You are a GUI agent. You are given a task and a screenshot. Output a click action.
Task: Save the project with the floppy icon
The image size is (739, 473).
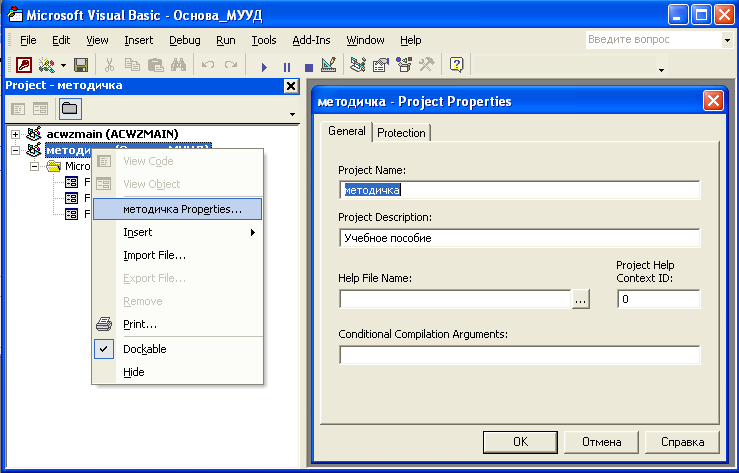point(81,65)
